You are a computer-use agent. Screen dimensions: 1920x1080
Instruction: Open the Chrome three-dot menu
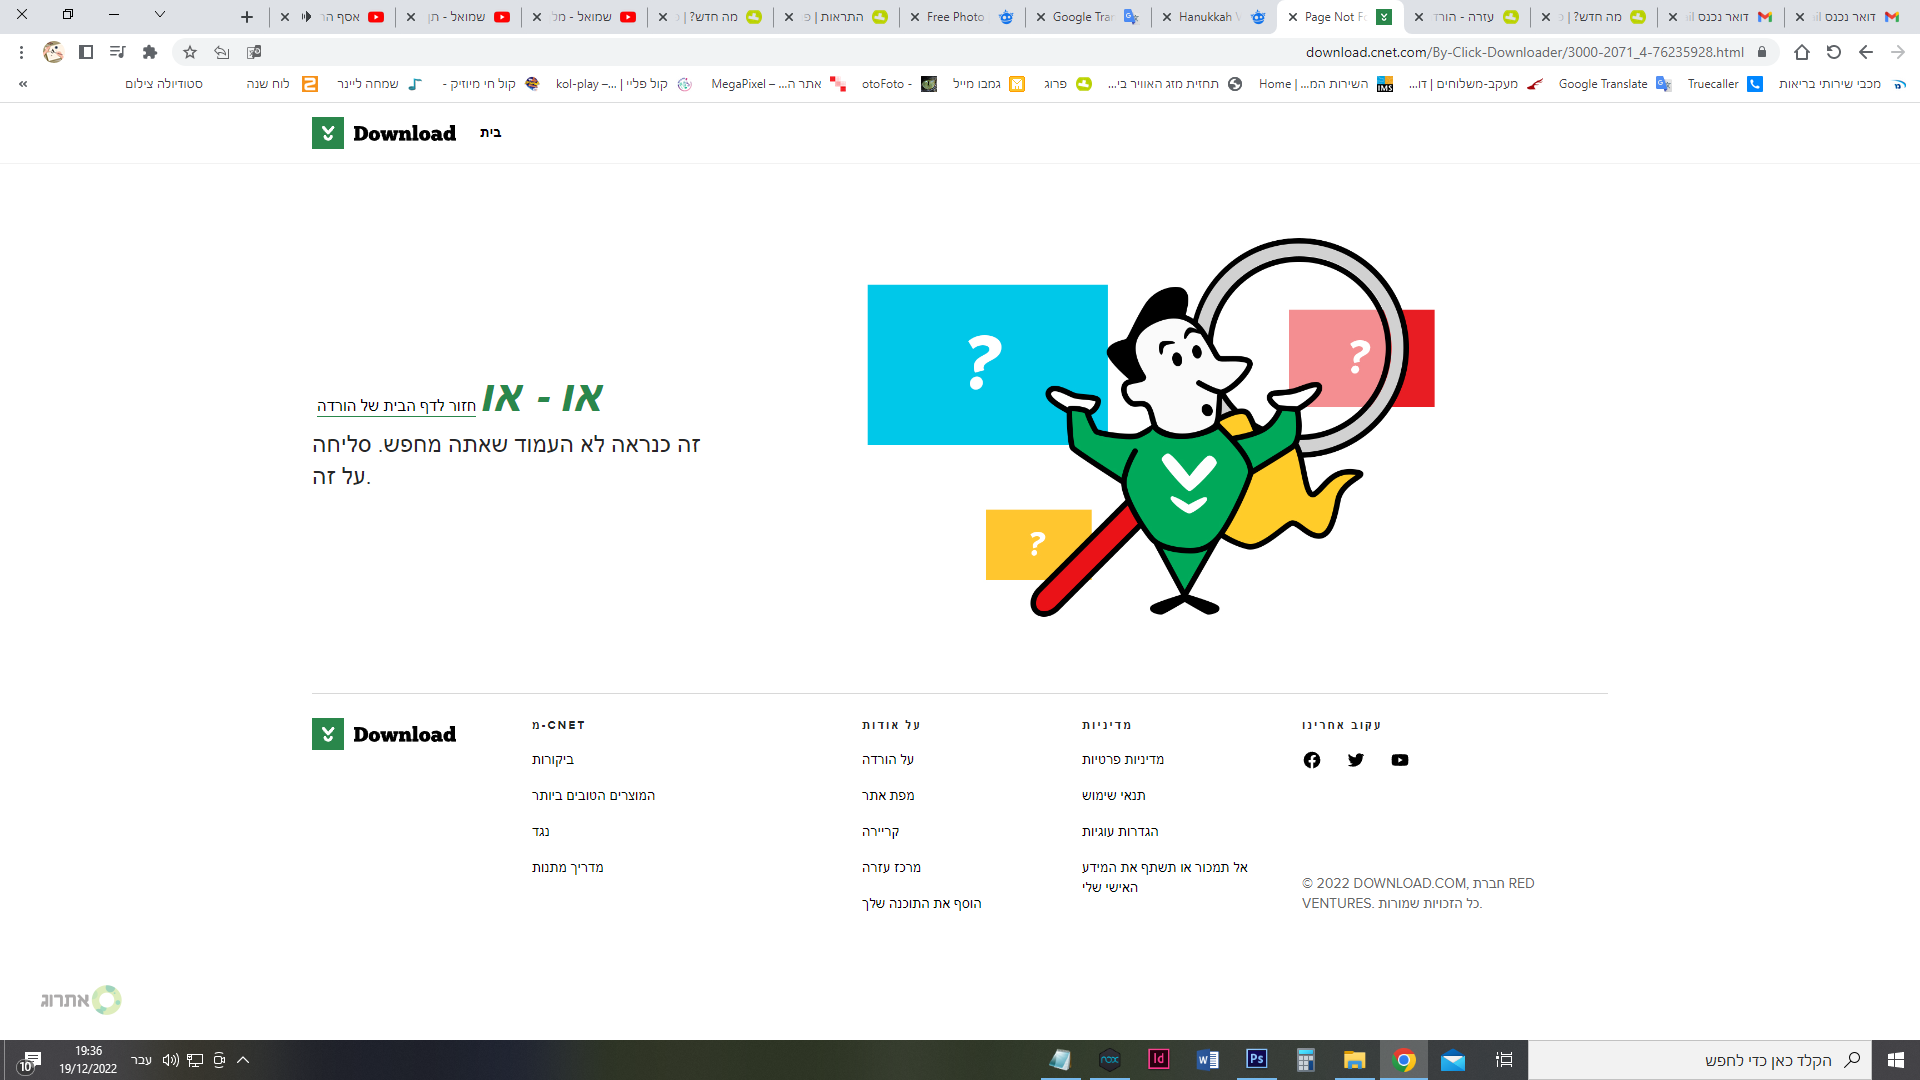(x=21, y=52)
